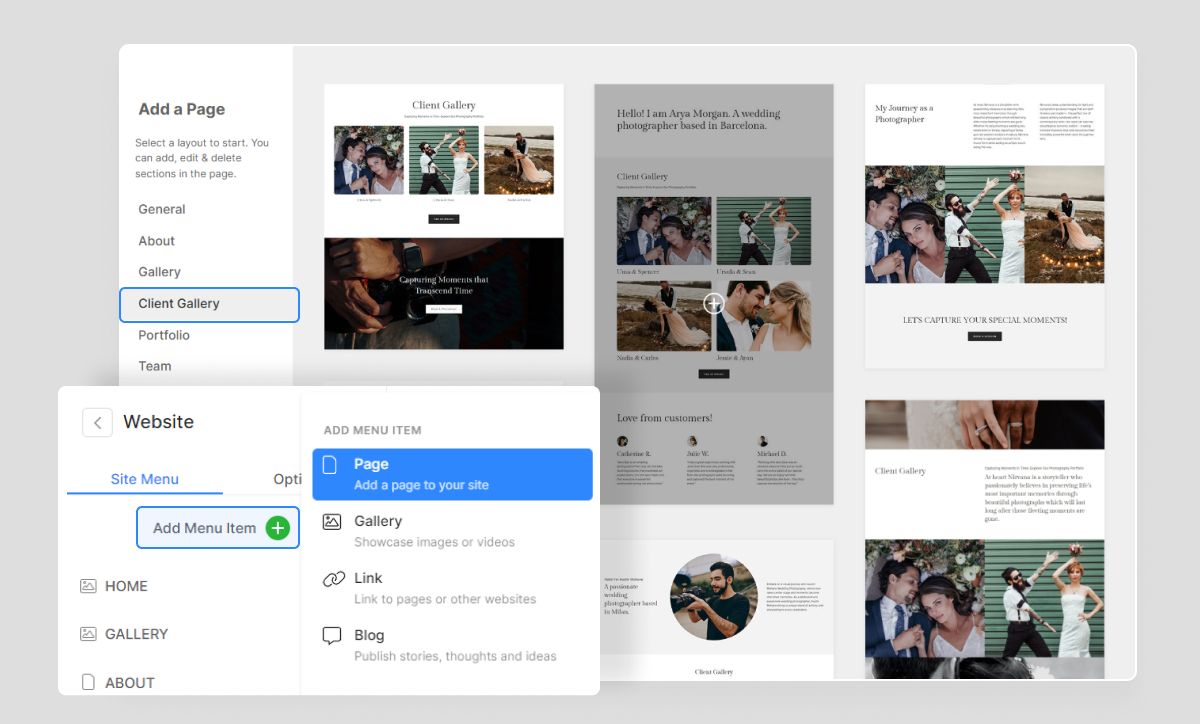Image resolution: width=1200 pixels, height=724 pixels.
Task: Click the plus circle on the middle template
Action: tap(716, 303)
